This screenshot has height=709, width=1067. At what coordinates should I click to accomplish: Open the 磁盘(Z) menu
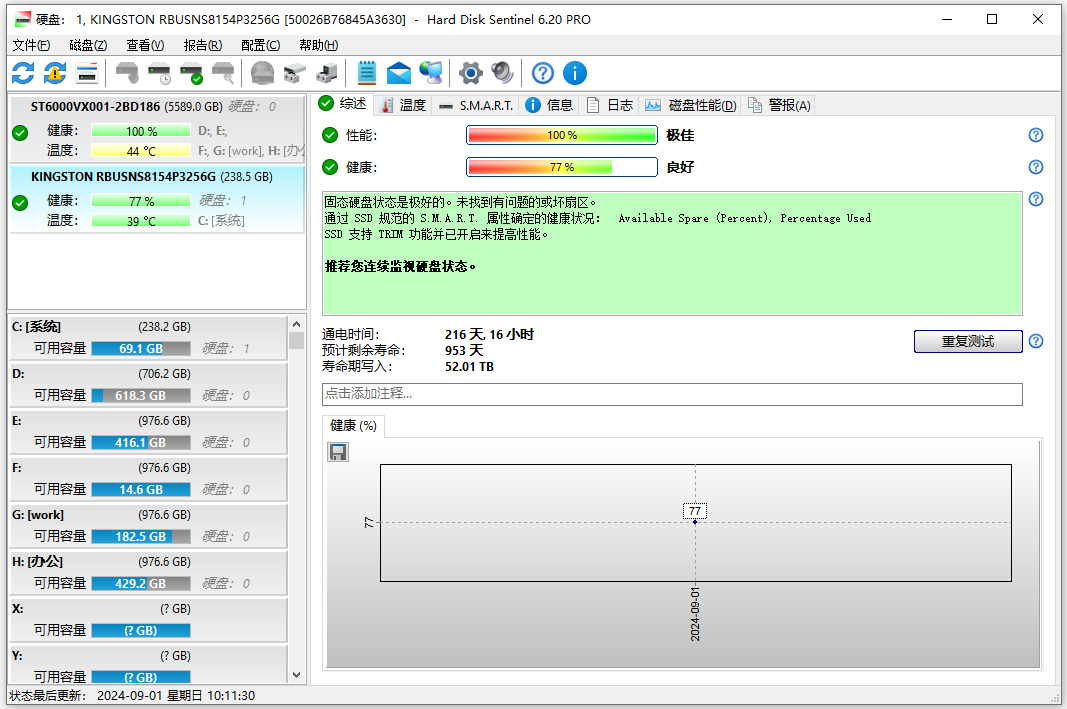click(86, 45)
